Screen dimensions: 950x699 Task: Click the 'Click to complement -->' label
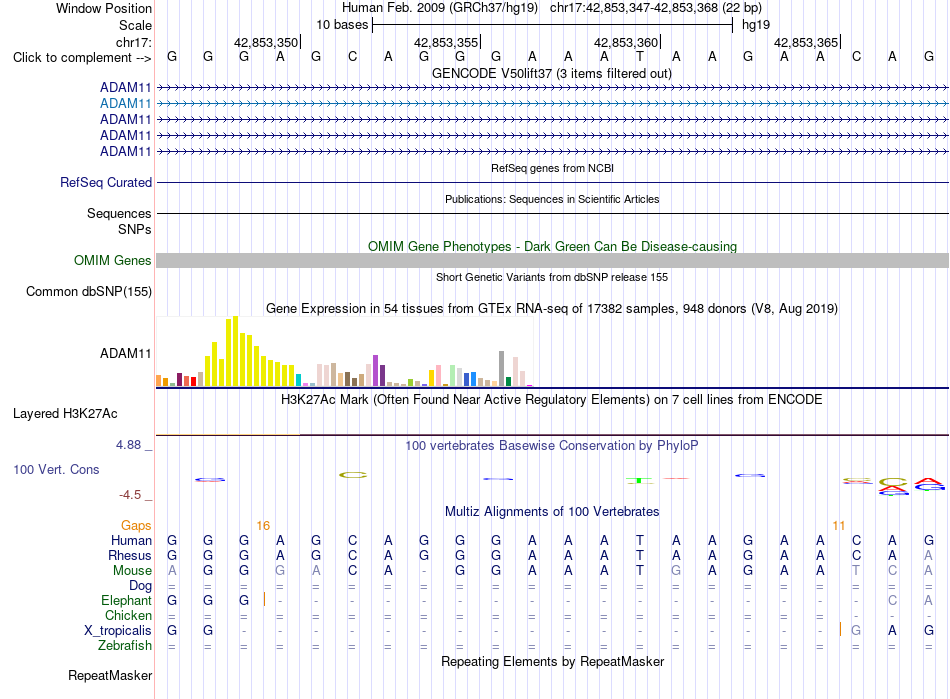click(82, 58)
